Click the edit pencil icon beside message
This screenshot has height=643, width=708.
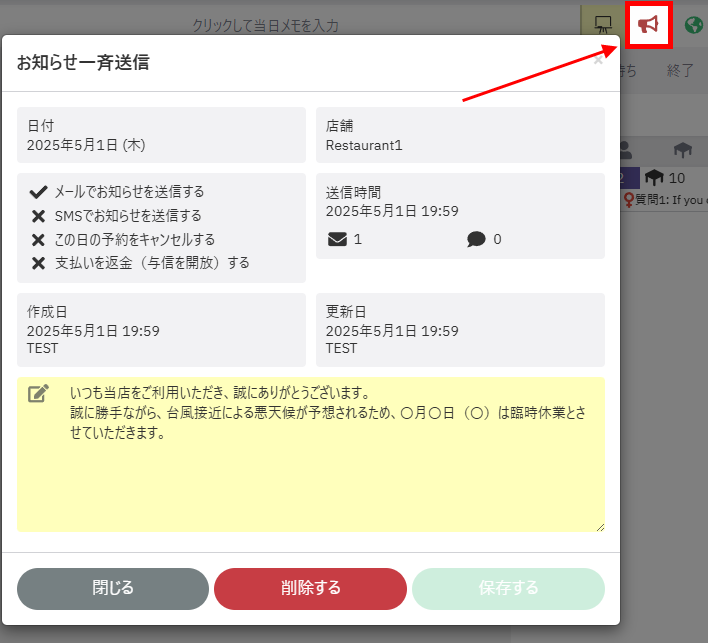tap(38, 393)
